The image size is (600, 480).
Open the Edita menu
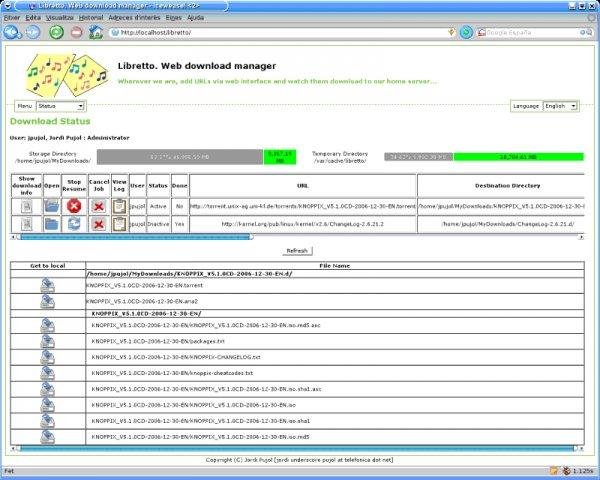point(33,18)
